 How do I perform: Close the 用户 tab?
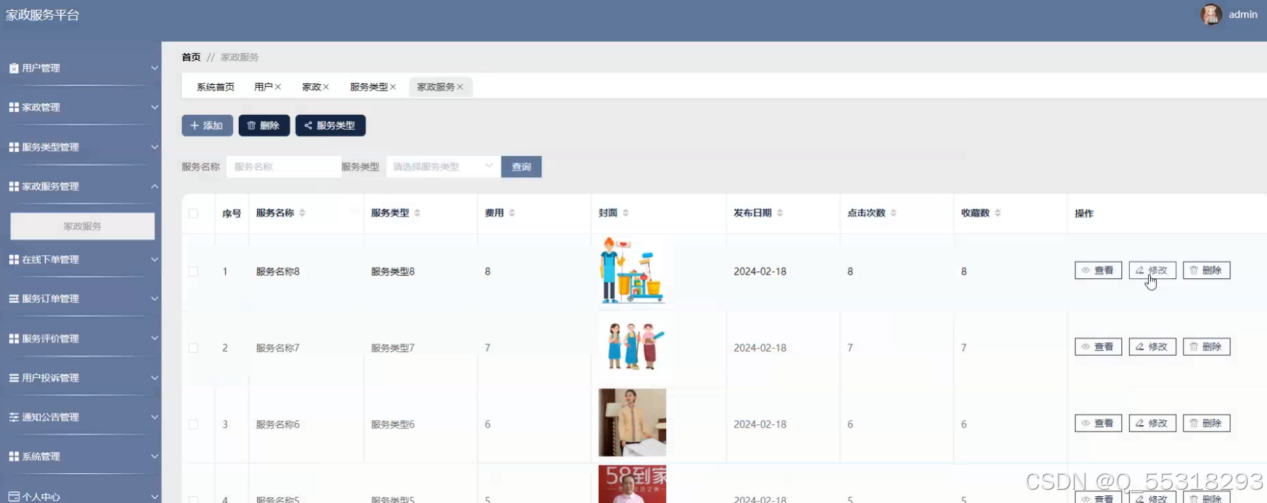pos(278,87)
